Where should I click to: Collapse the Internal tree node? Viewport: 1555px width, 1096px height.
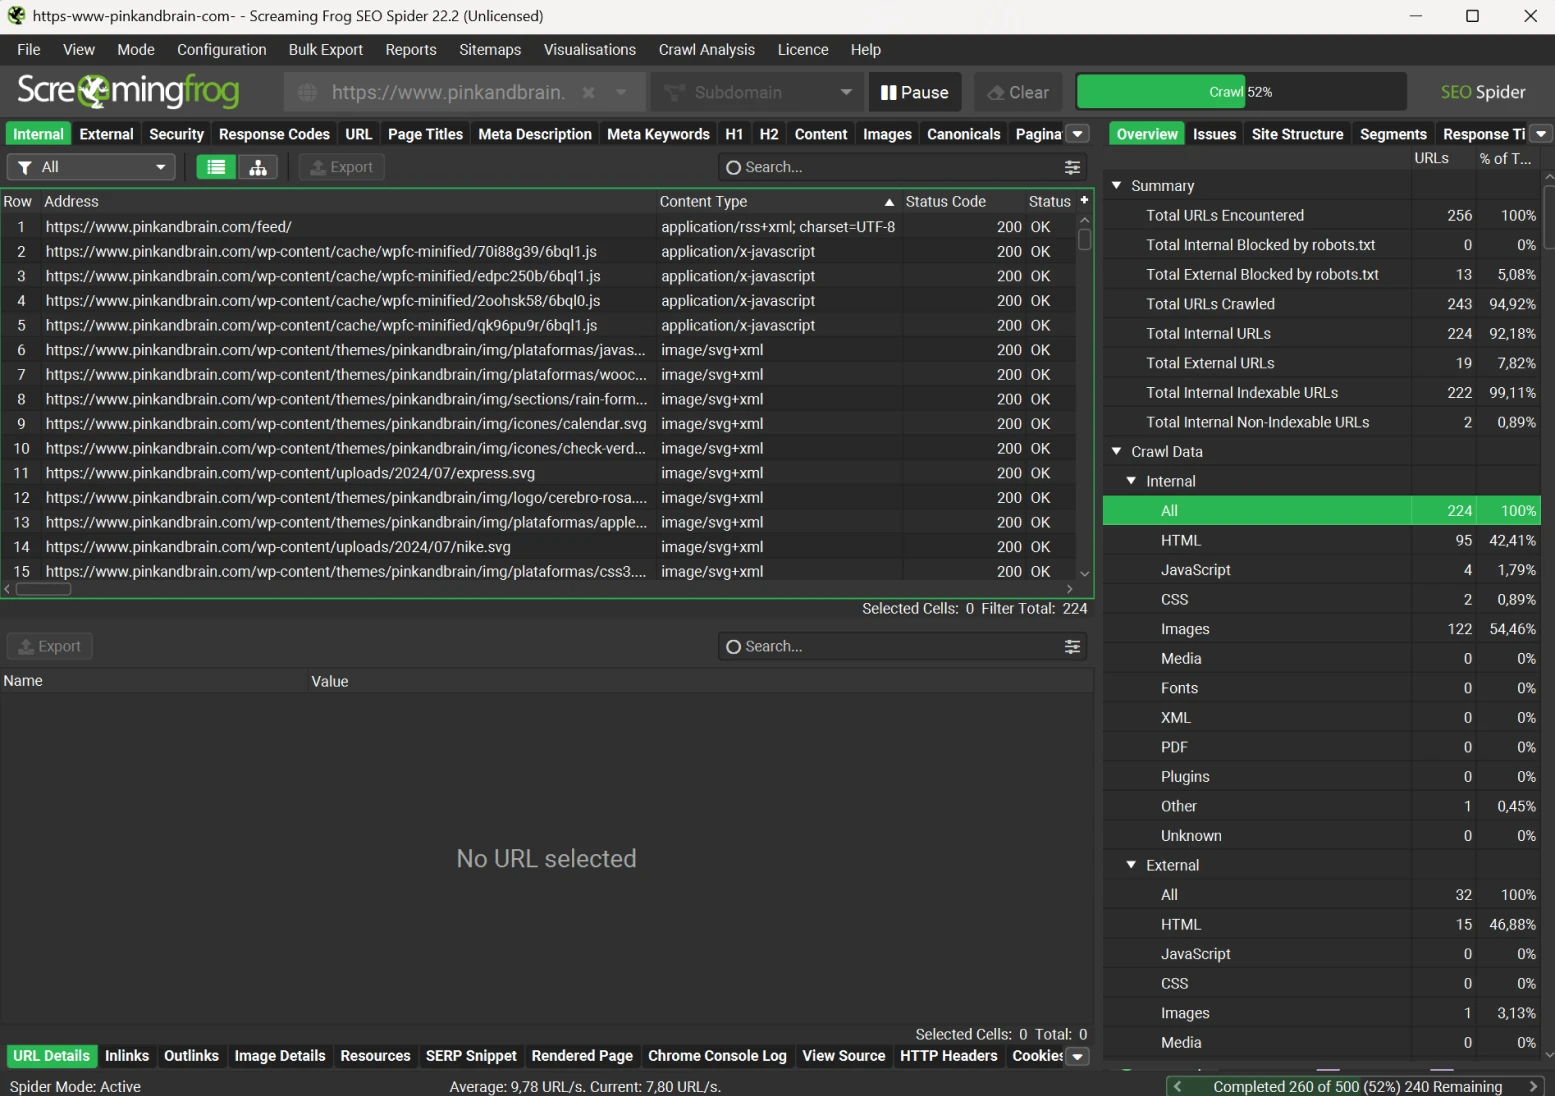1131,481
